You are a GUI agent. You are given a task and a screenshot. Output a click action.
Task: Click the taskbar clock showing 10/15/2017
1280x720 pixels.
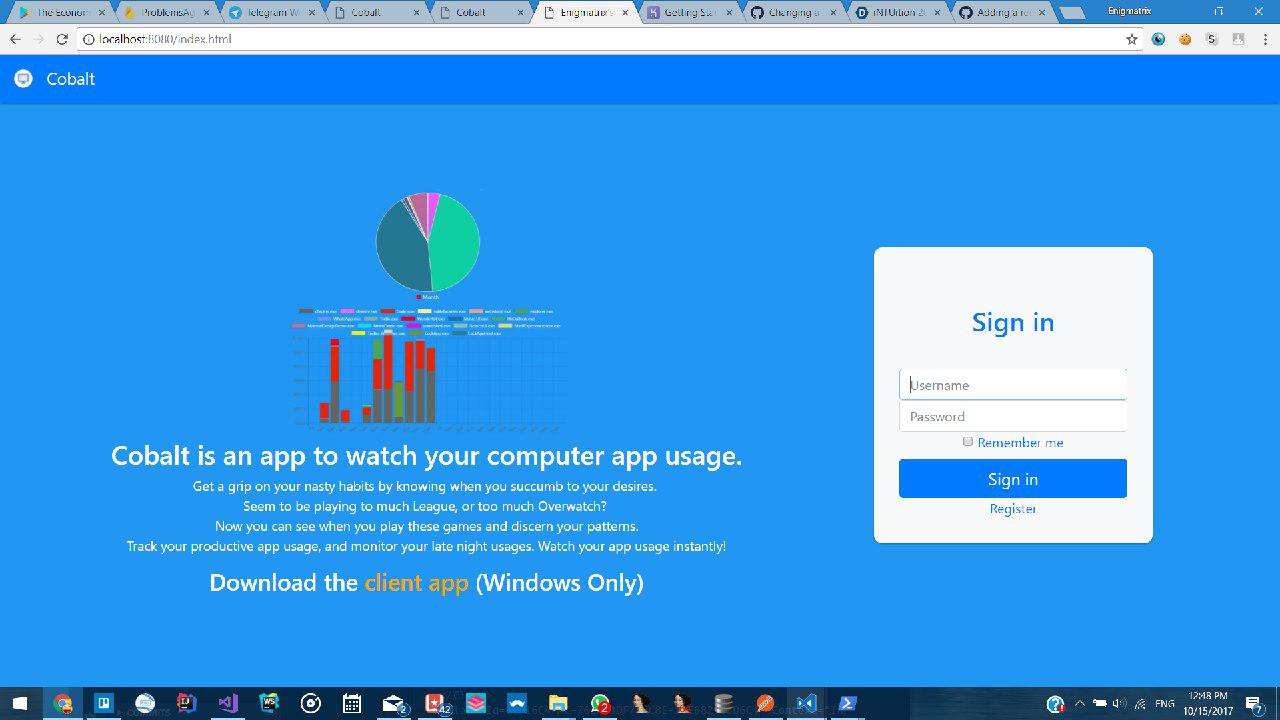point(1208,704)
